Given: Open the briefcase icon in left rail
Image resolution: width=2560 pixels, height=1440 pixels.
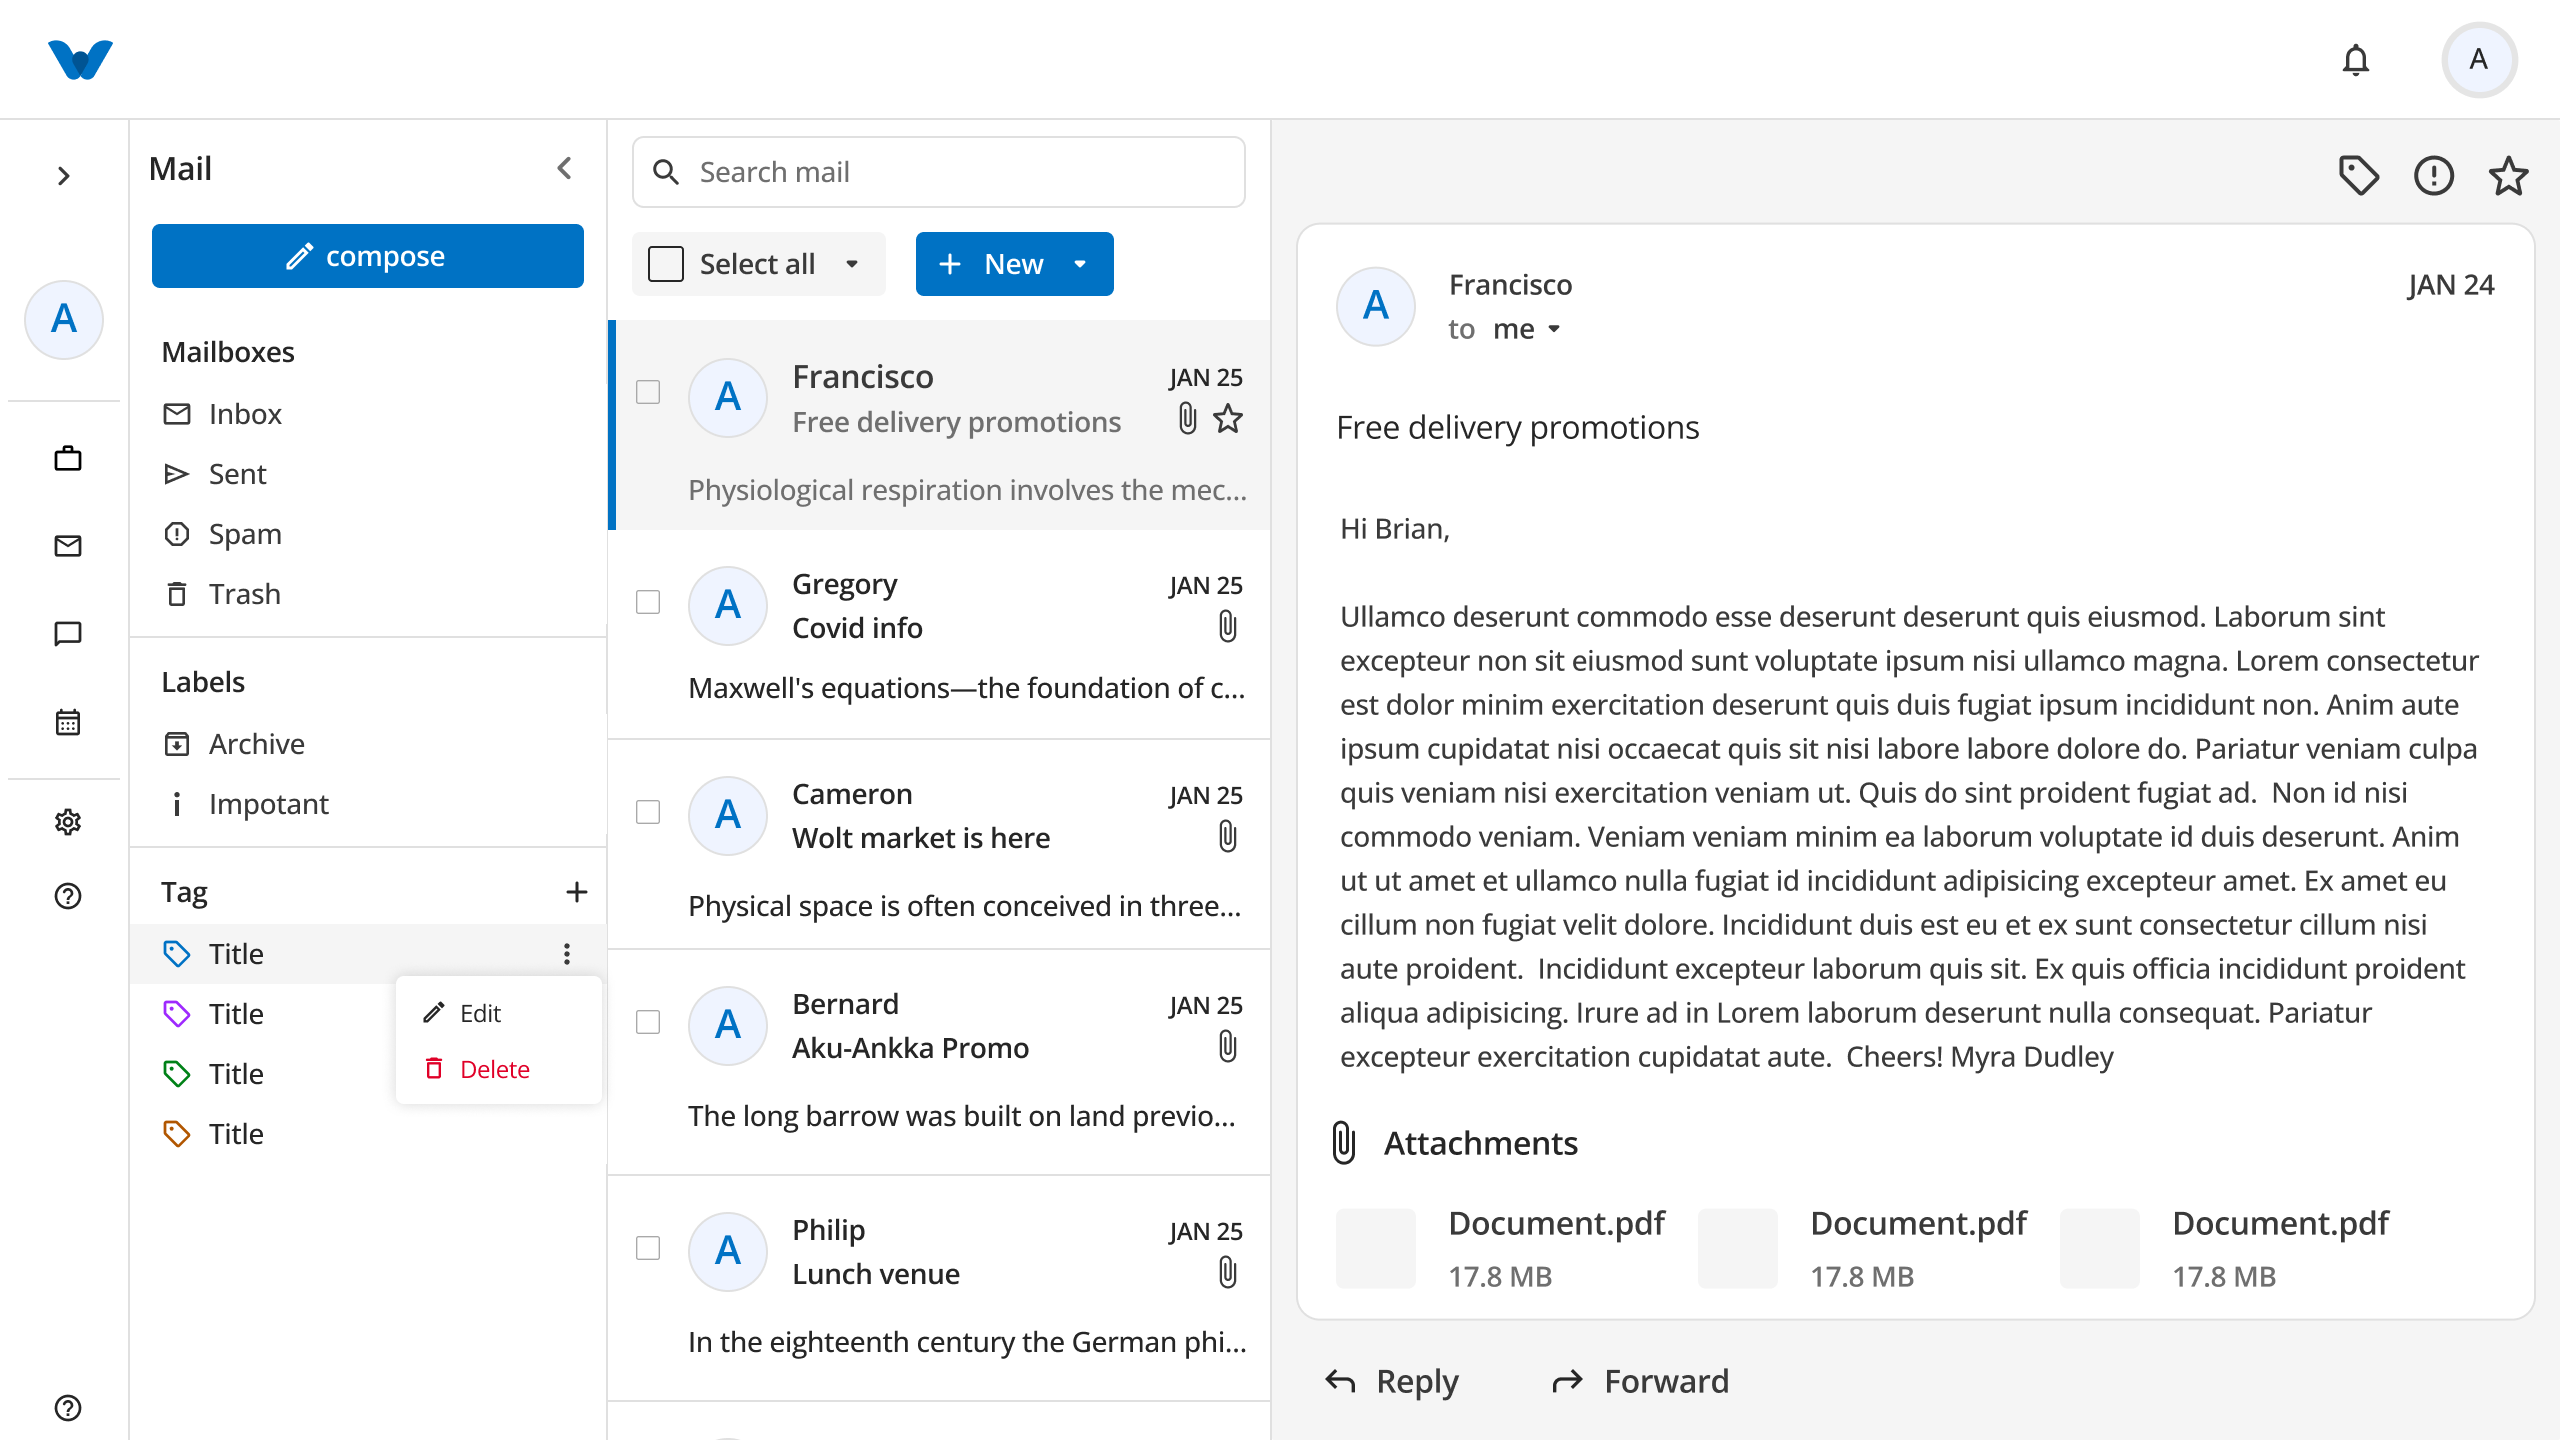Looking at the screenshot, I should tap(68, 459).
